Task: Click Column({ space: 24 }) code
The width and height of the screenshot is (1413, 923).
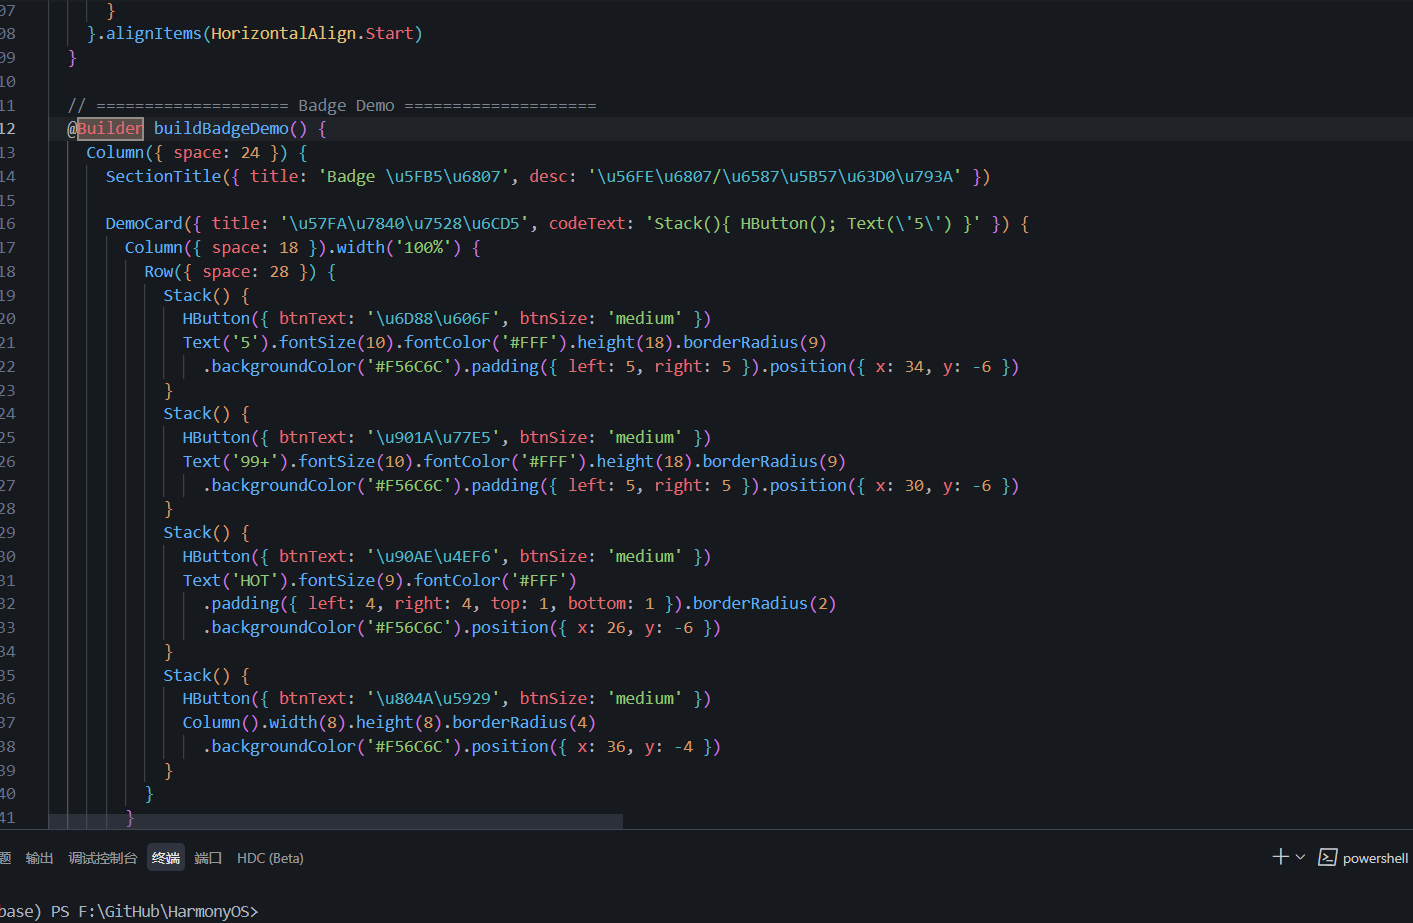Action: point(187,152)
